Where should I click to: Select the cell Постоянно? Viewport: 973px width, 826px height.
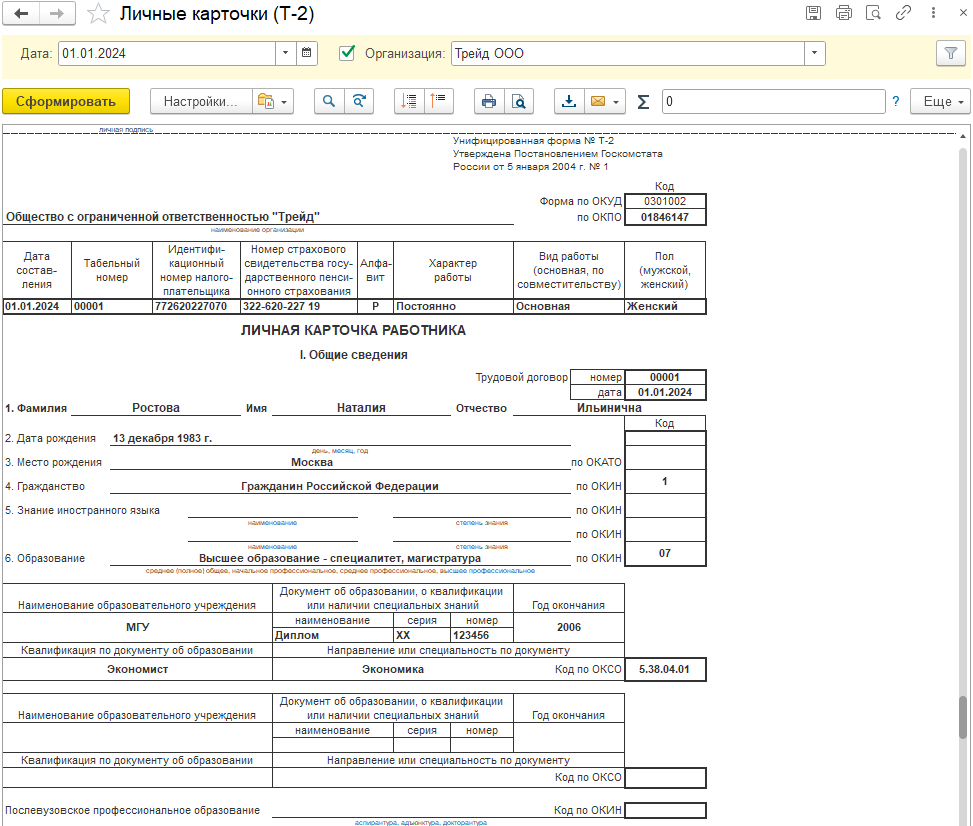coord(453,306)
